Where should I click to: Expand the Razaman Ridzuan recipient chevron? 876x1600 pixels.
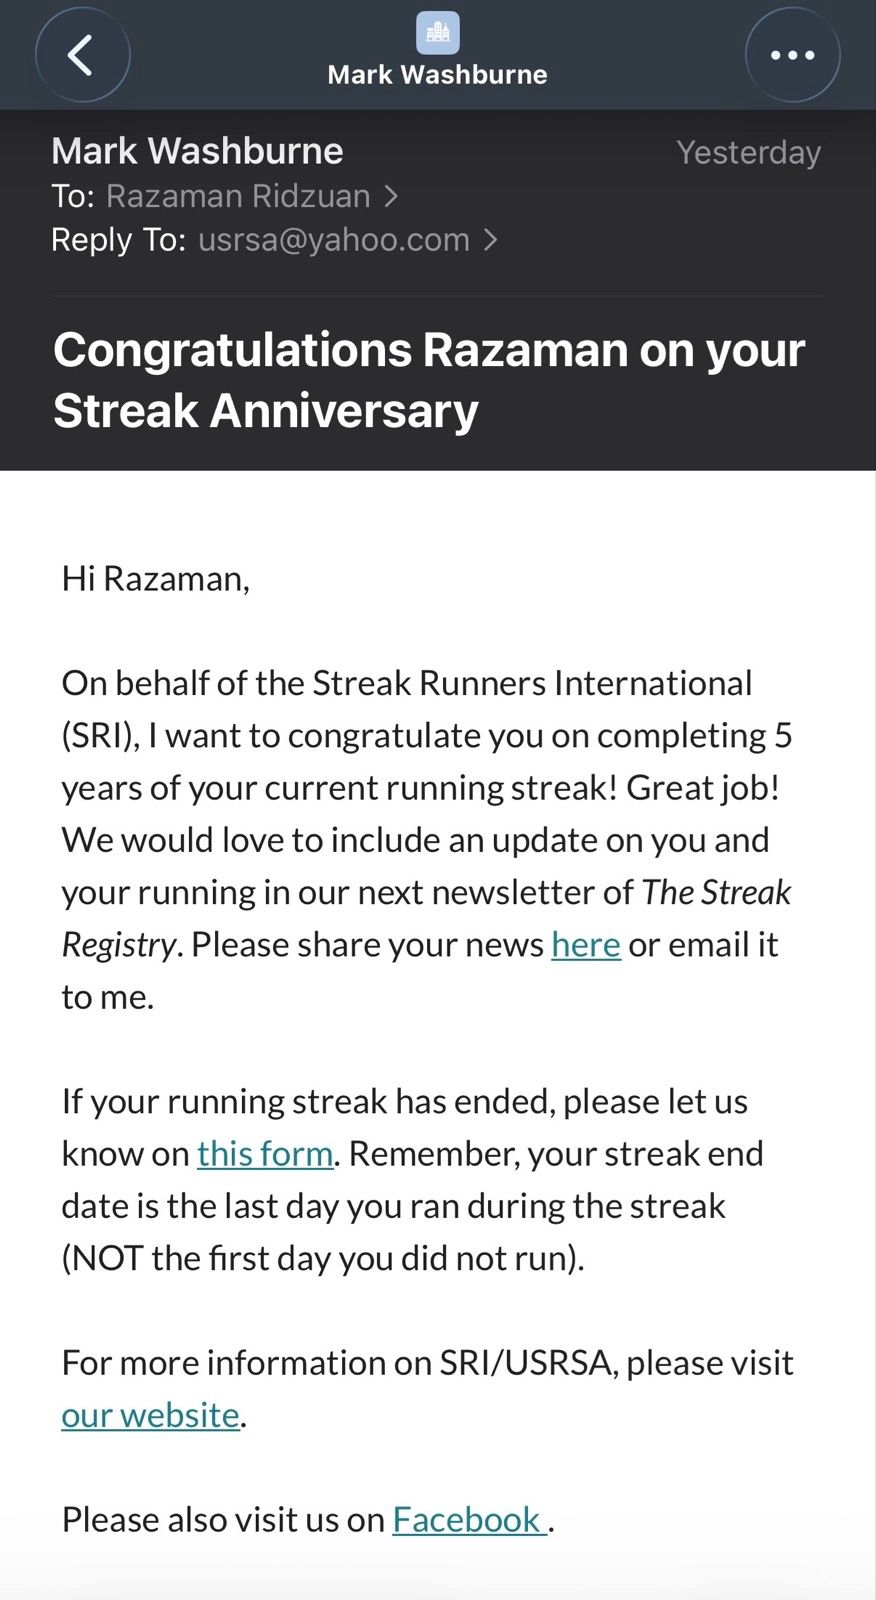[391, 196]
